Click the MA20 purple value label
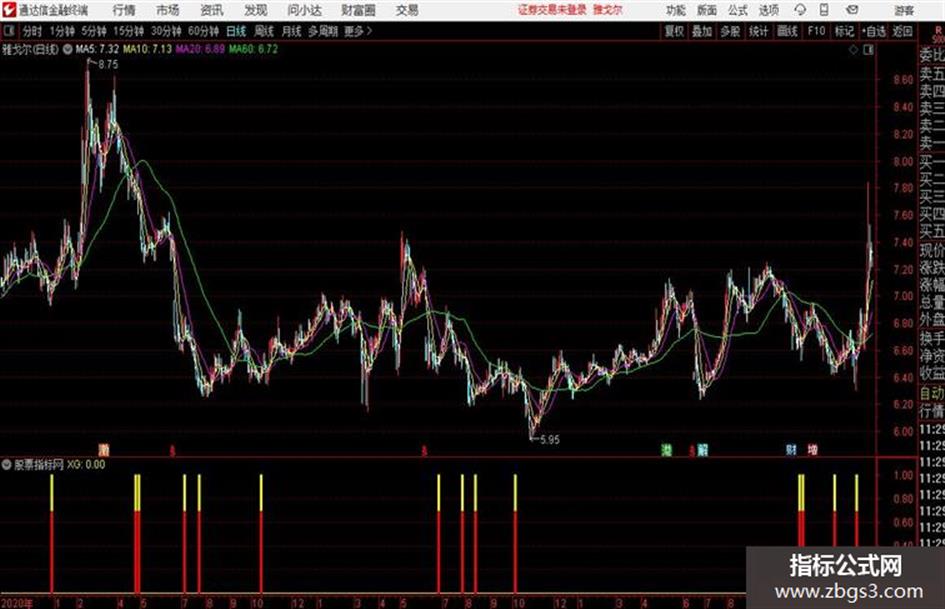 pyautogui.click(x=200, y=49)
